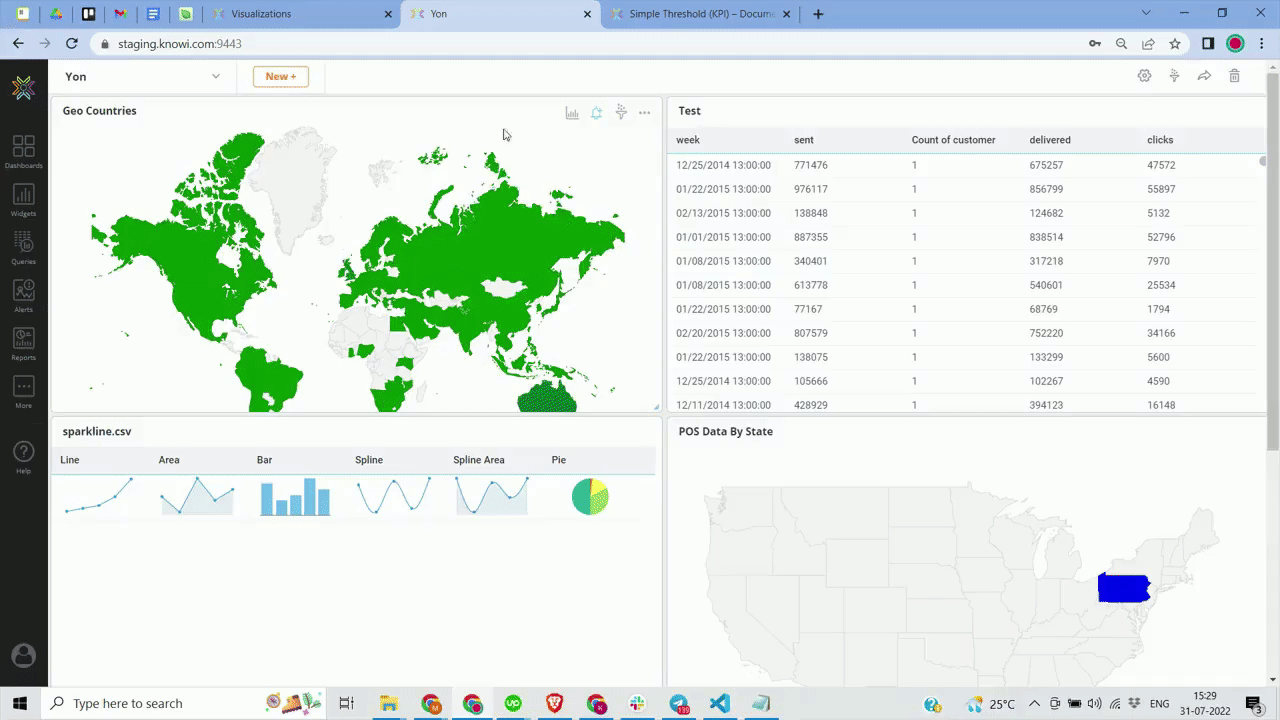The width and height of the screenshot is (1280, 720).
Task: Sort table by the sent column header
Action: 804,140
